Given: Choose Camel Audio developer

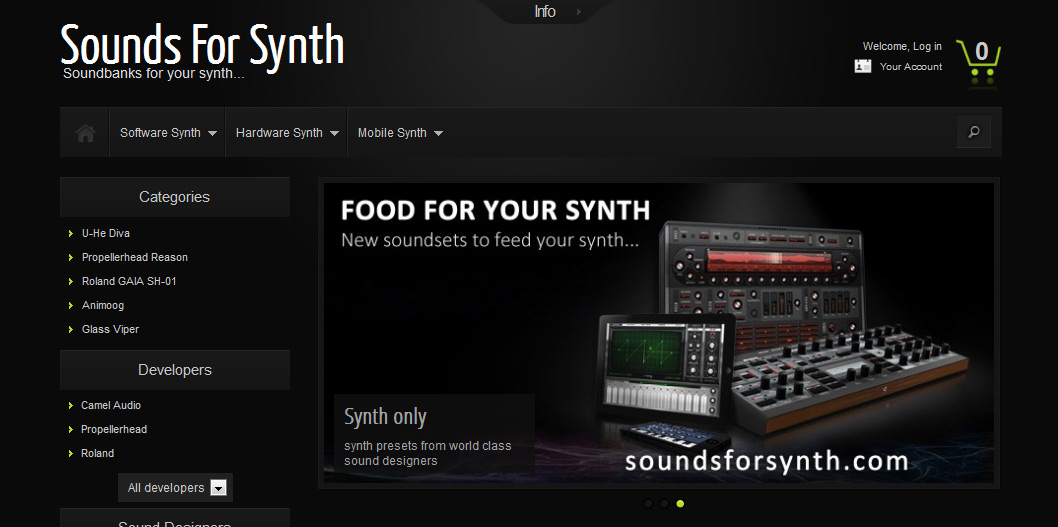Looking at the screenshot, I should tap(111, 405).
